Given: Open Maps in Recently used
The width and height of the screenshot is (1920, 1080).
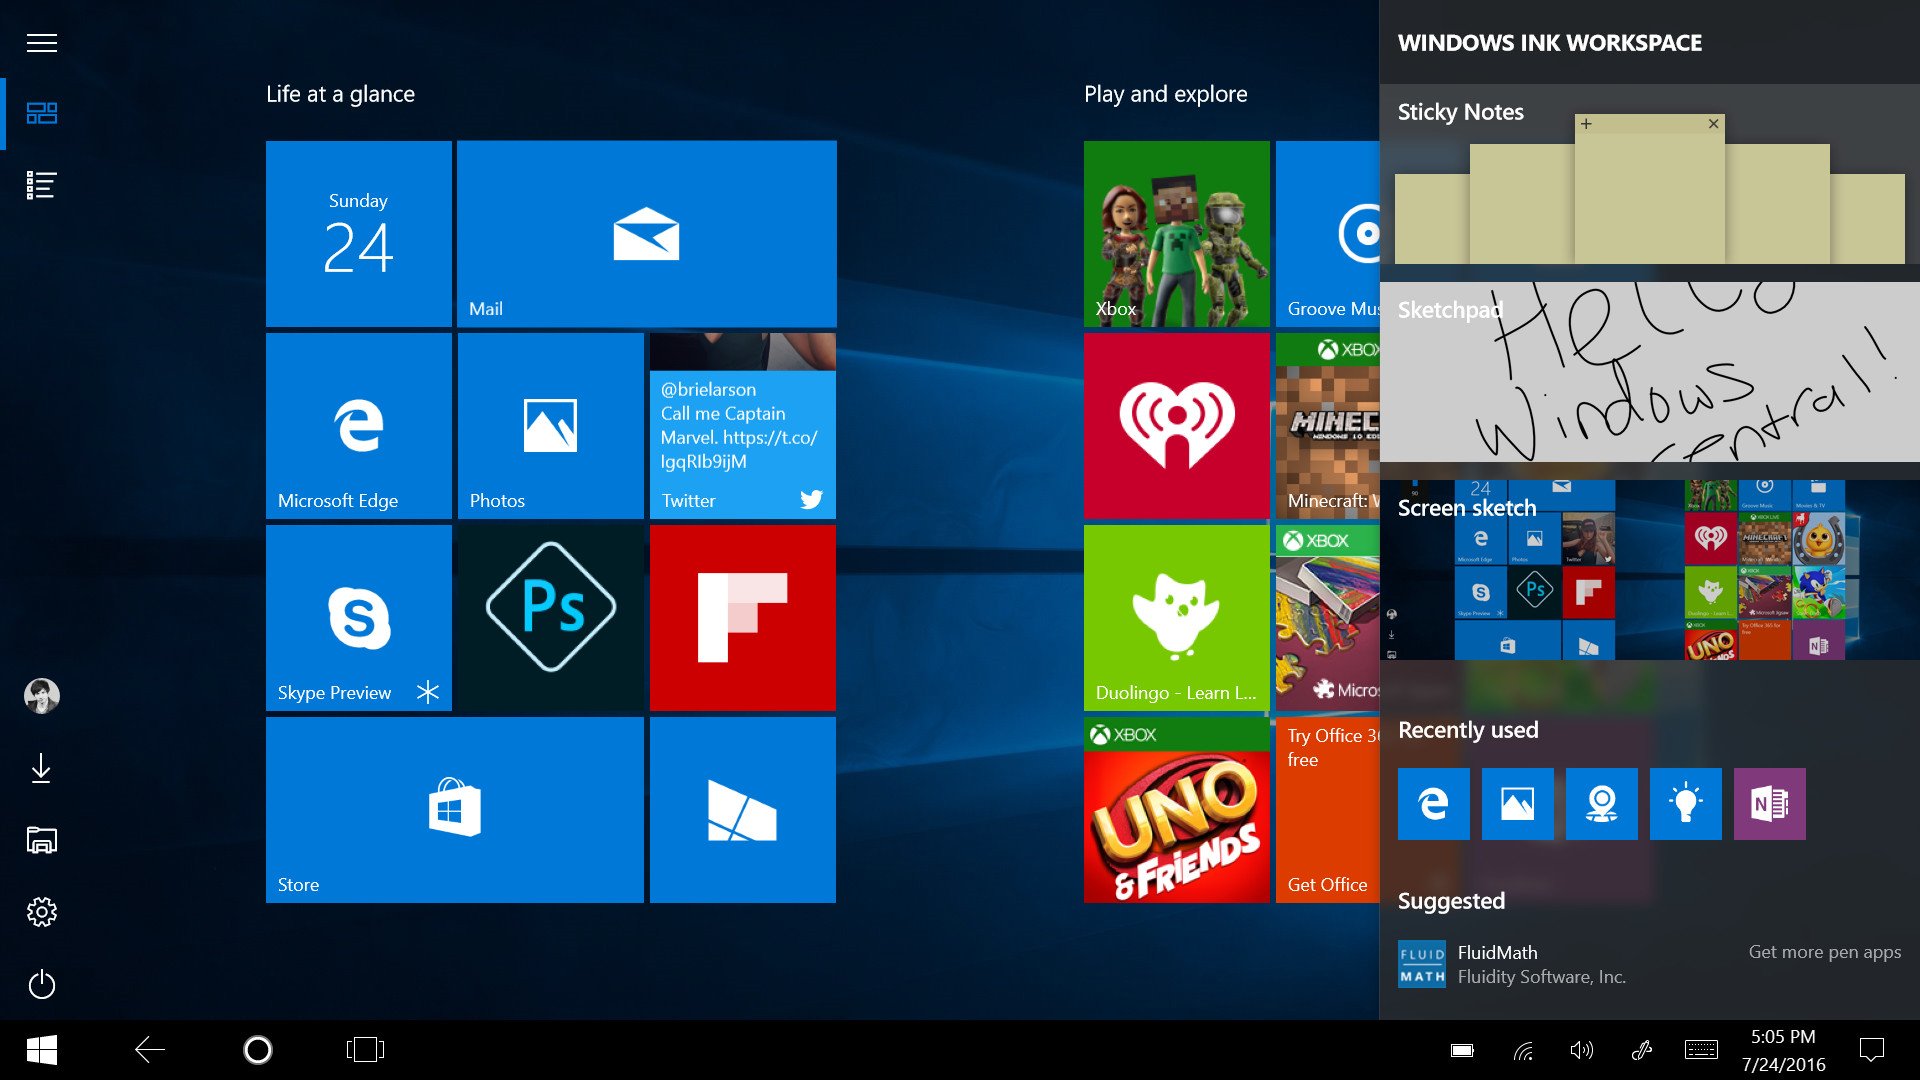Looking at the screenshot, I should pos(1602,804).
